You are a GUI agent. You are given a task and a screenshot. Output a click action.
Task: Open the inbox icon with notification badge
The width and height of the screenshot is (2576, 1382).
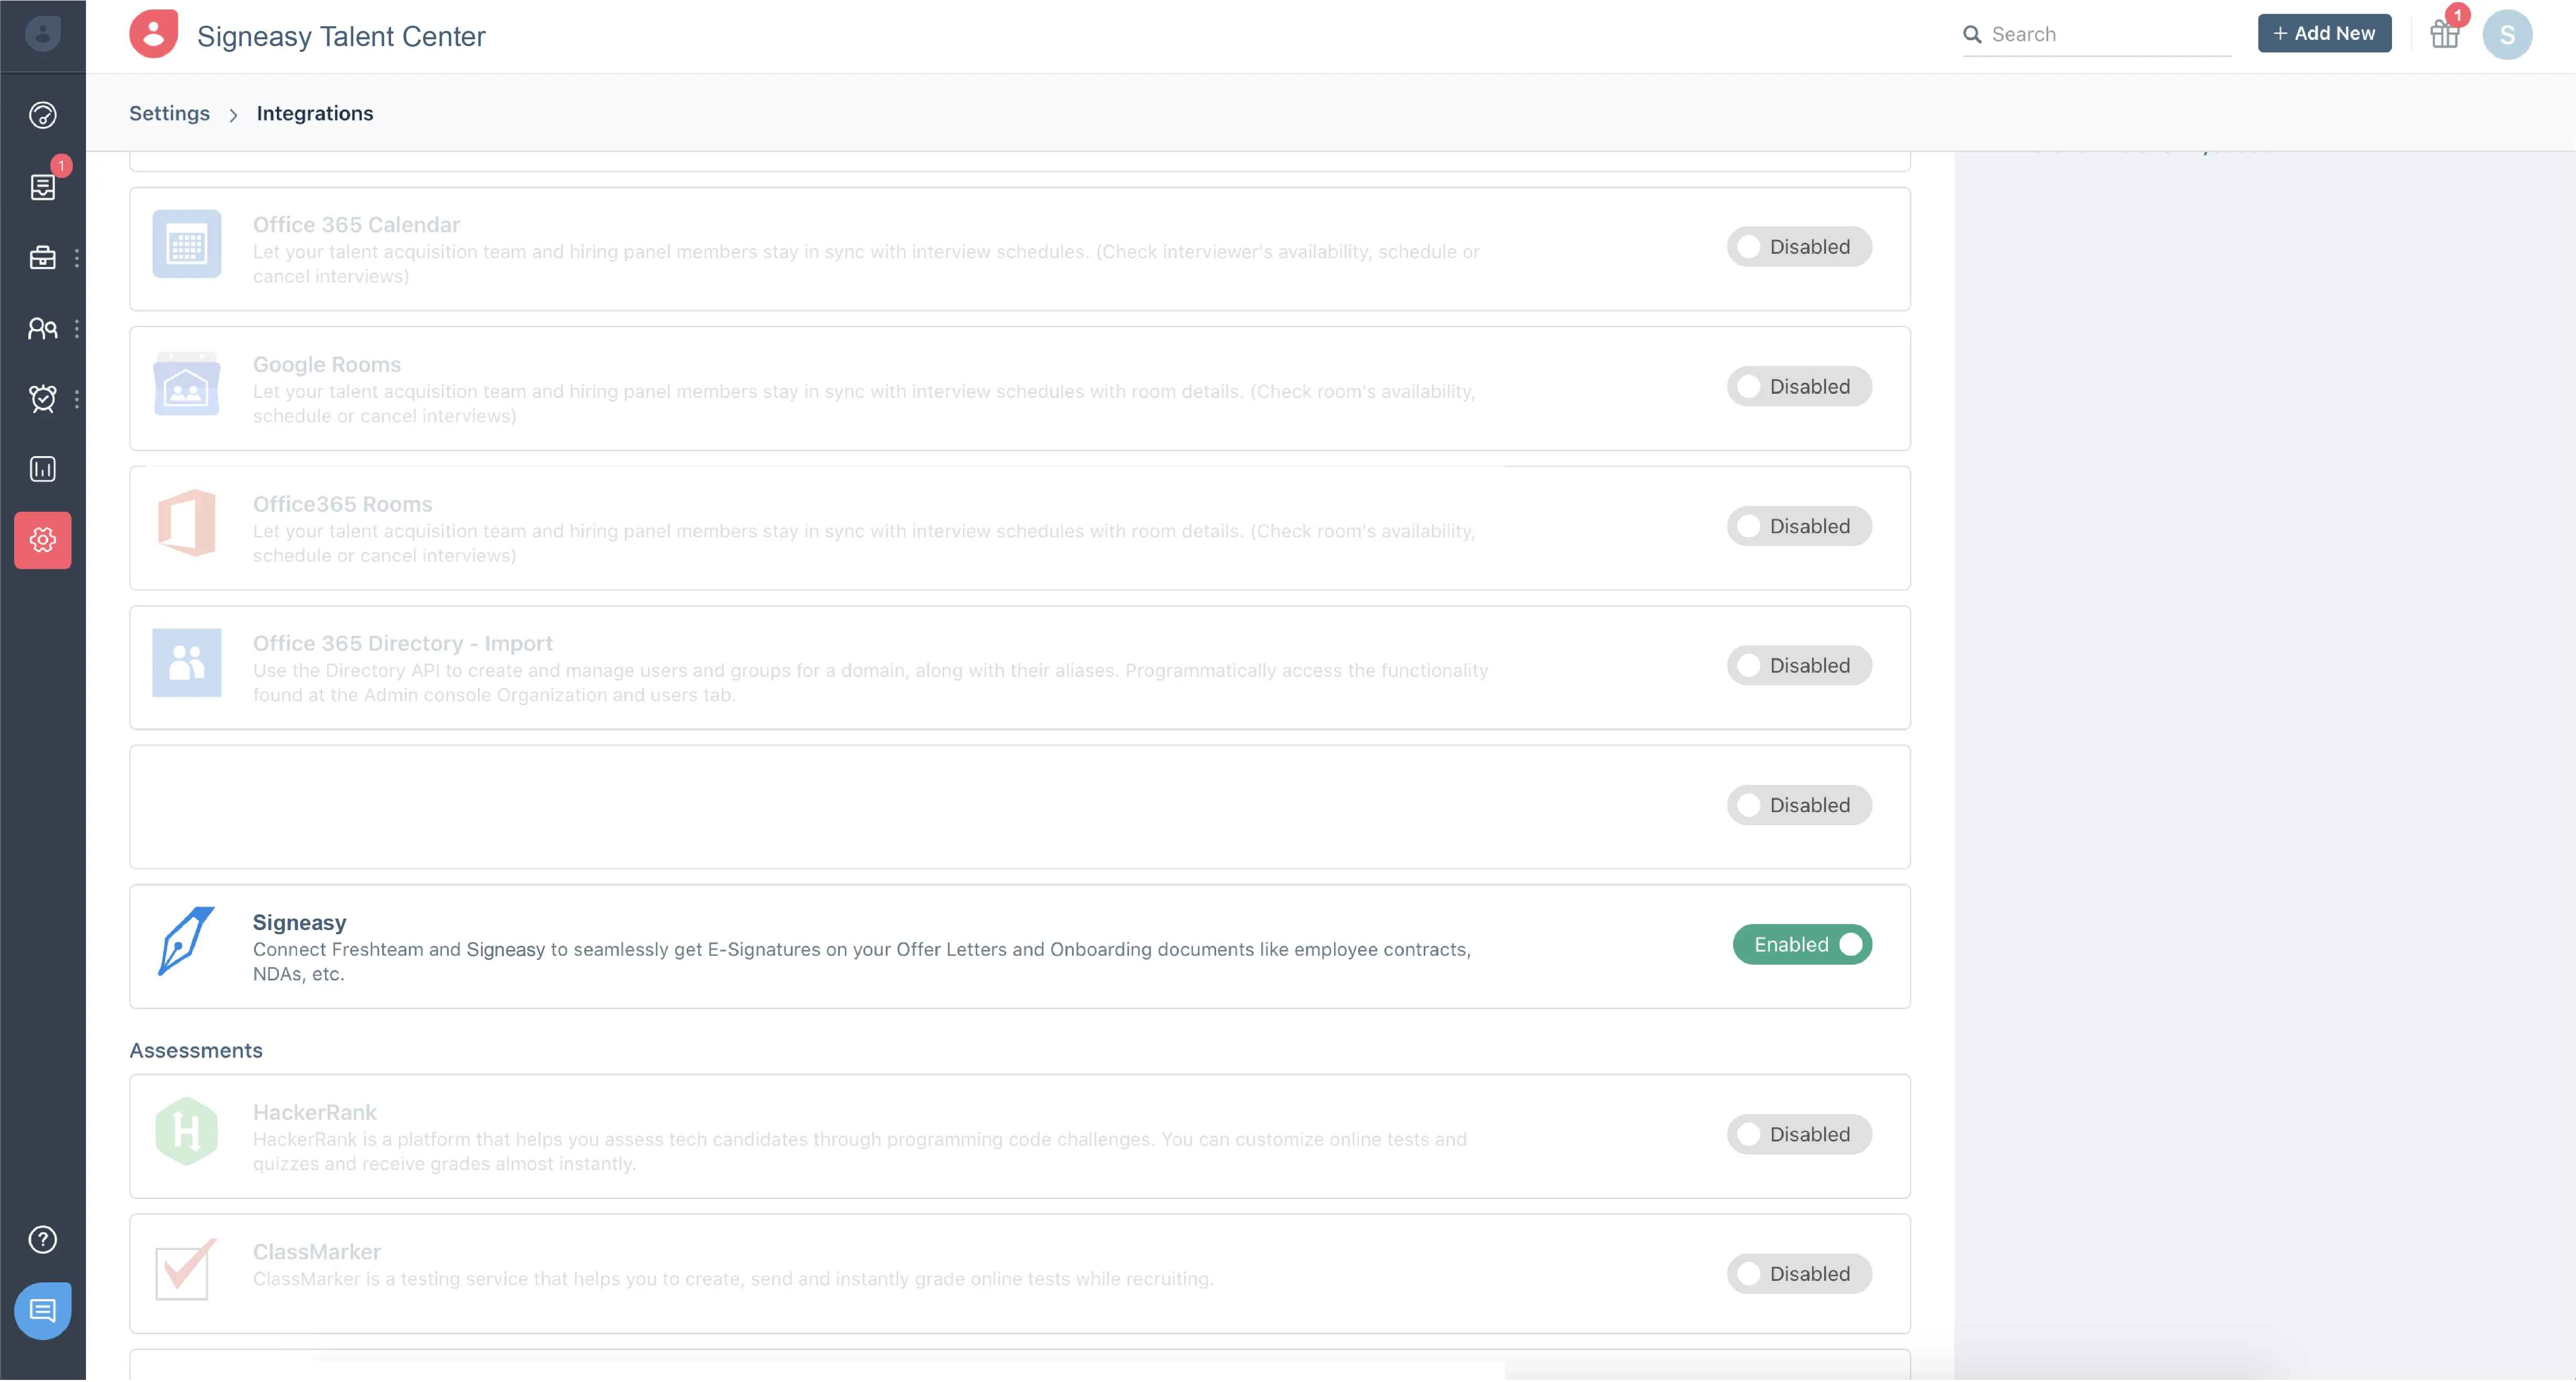42,187
